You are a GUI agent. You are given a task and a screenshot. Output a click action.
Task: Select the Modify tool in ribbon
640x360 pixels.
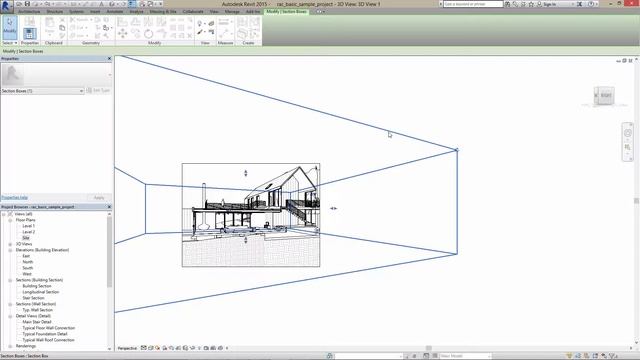[x=10, y=27]
